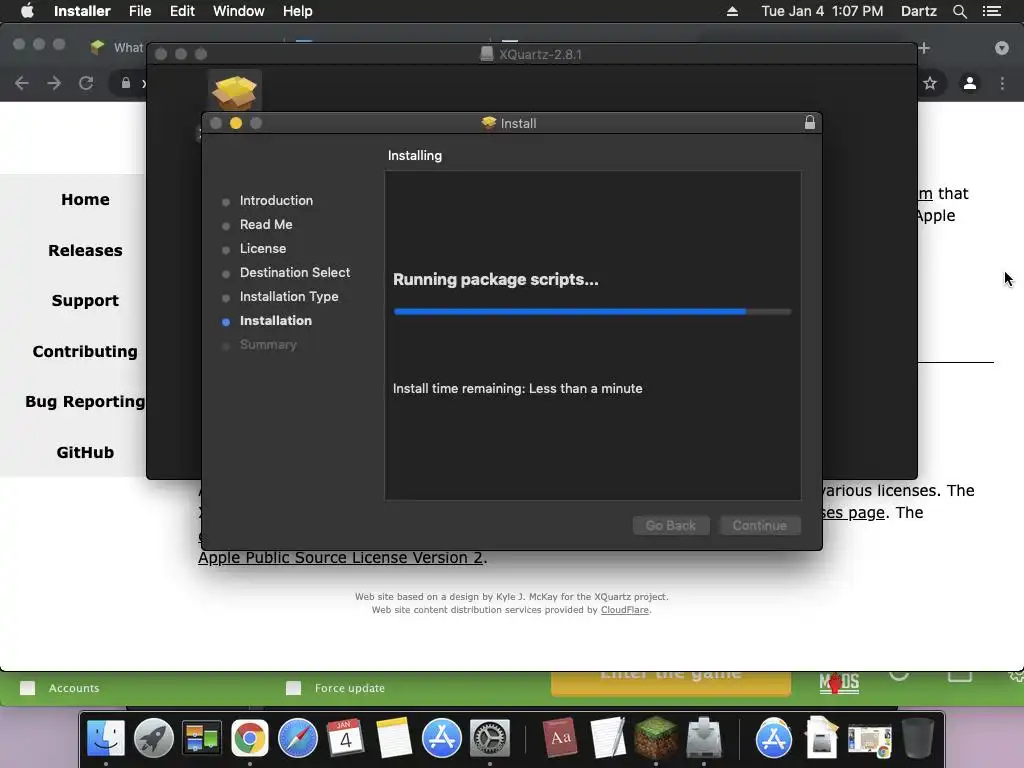
Task: Open the Installer menu
Action: coord(82,11)
